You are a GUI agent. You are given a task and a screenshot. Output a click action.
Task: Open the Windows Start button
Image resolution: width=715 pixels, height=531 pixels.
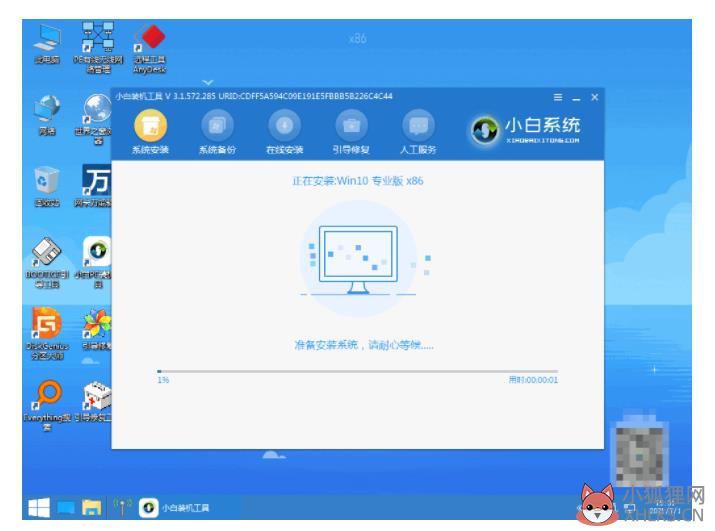coord(39,508)
